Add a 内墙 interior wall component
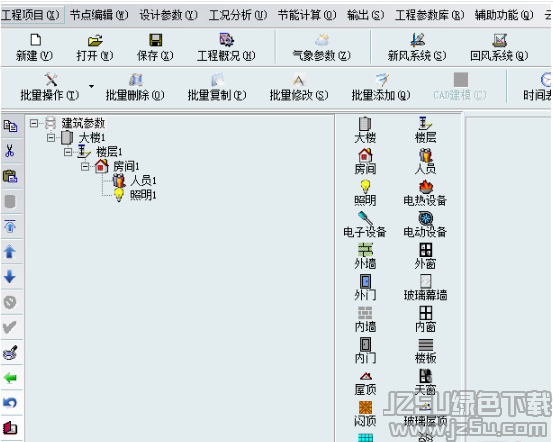The width and height of the screenshot is (553, 442). click(365, 319)
